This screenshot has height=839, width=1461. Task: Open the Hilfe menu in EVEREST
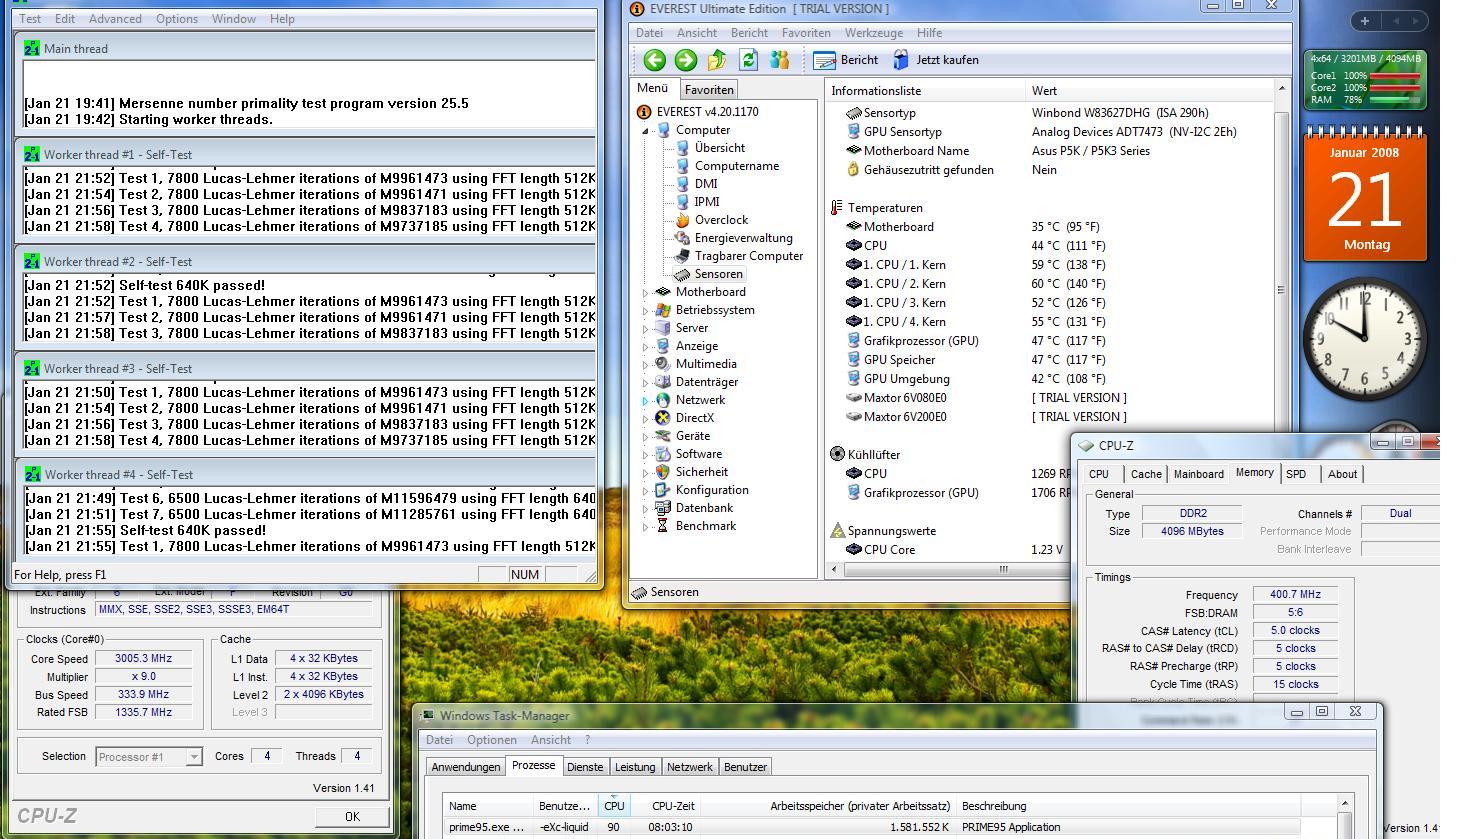coord(929,33)
